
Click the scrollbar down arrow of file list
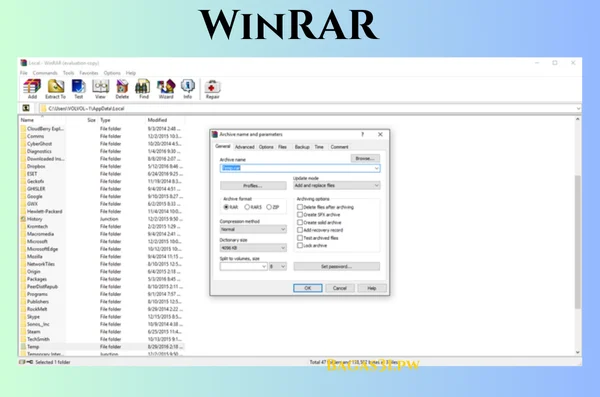578,353
